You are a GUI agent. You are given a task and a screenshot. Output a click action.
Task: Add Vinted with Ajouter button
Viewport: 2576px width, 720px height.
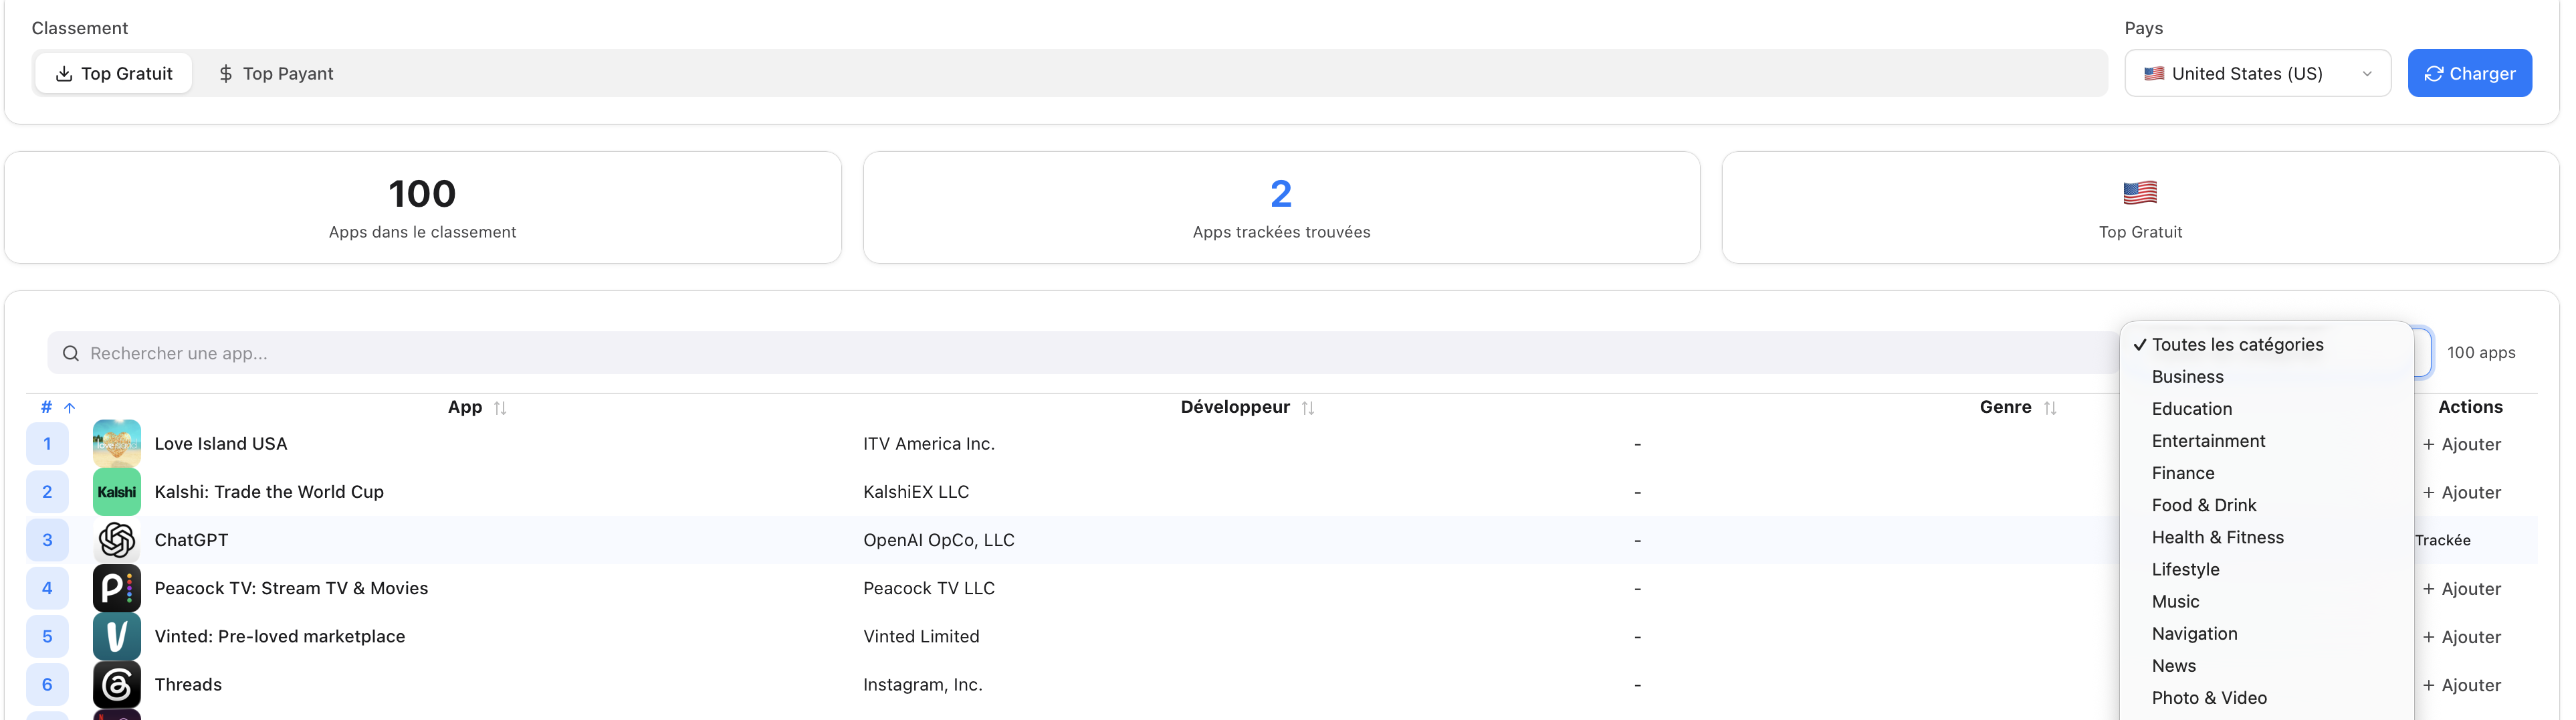tap(2462, 637)
